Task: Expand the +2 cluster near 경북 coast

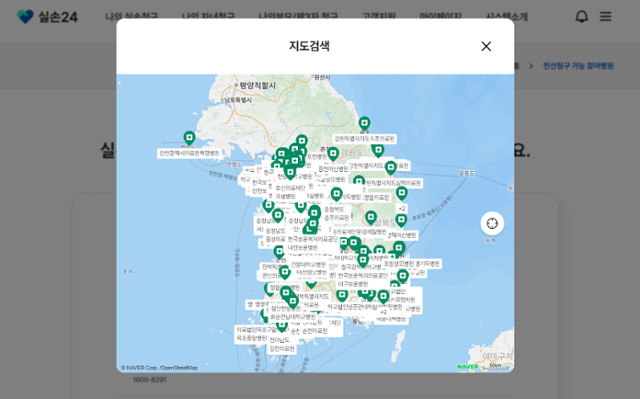Action: click(x=402, y=208)
